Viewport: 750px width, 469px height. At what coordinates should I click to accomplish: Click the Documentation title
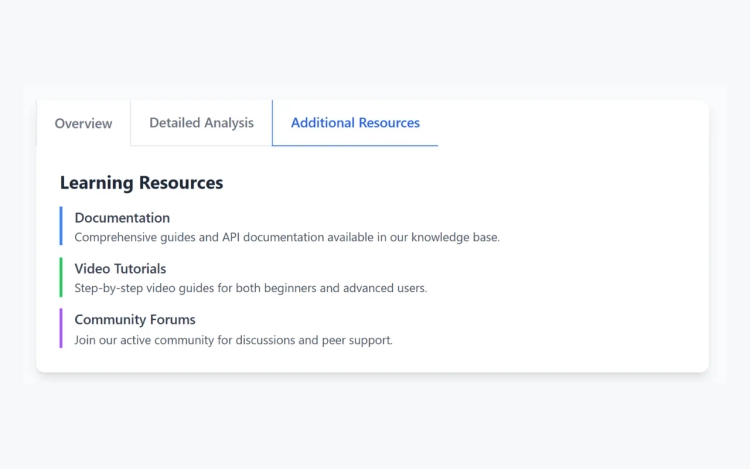click(122, 218)
